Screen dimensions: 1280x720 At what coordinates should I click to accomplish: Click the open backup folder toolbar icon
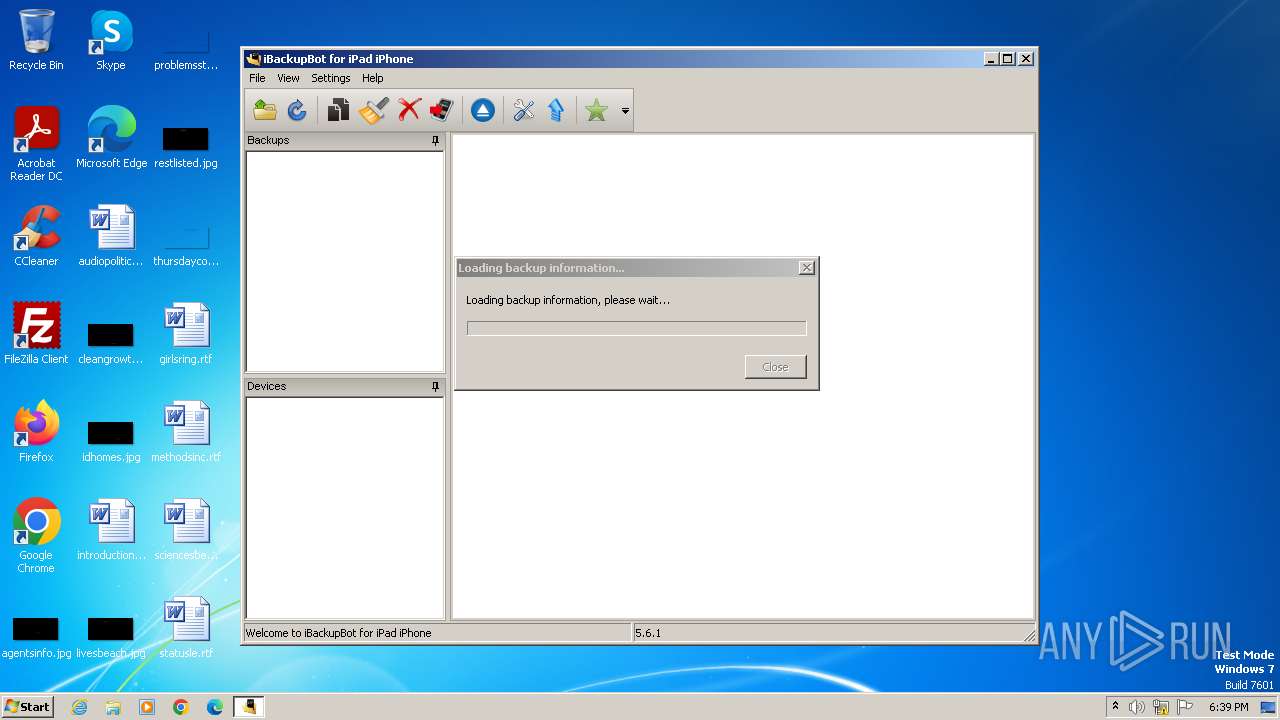(x=265, y=111)
